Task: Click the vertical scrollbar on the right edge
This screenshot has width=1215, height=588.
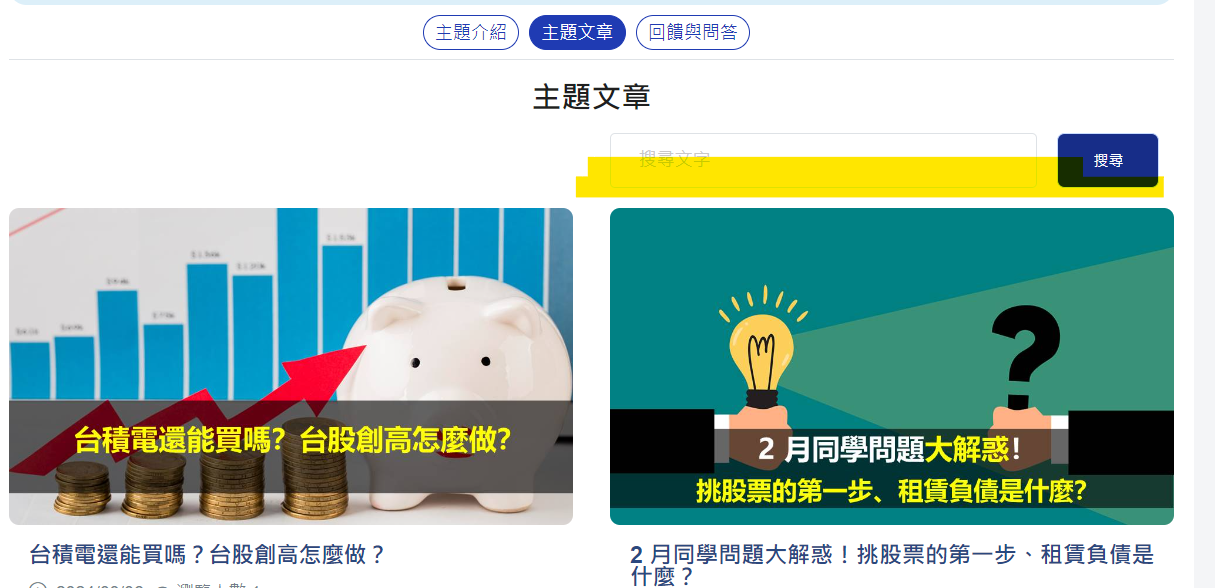Action: tap(1204, 294)
